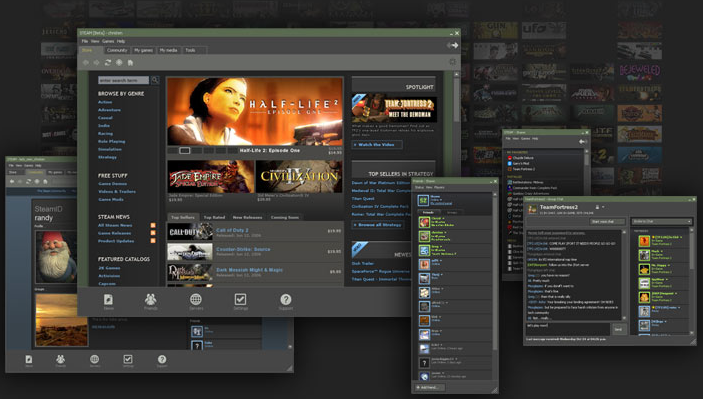
Task: Click the back arrow in the main Steam toolbar
Action: click(x=86, y=63)
